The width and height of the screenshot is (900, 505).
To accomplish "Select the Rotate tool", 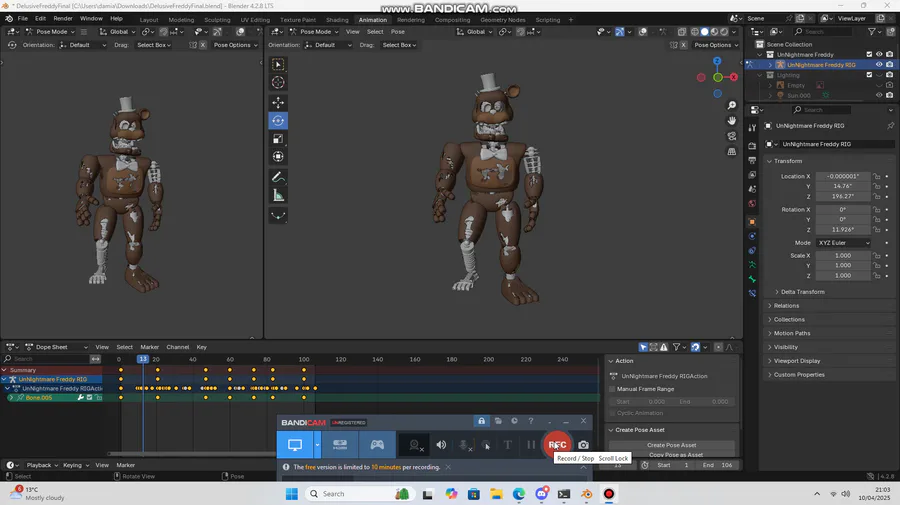I will (278, 121).
